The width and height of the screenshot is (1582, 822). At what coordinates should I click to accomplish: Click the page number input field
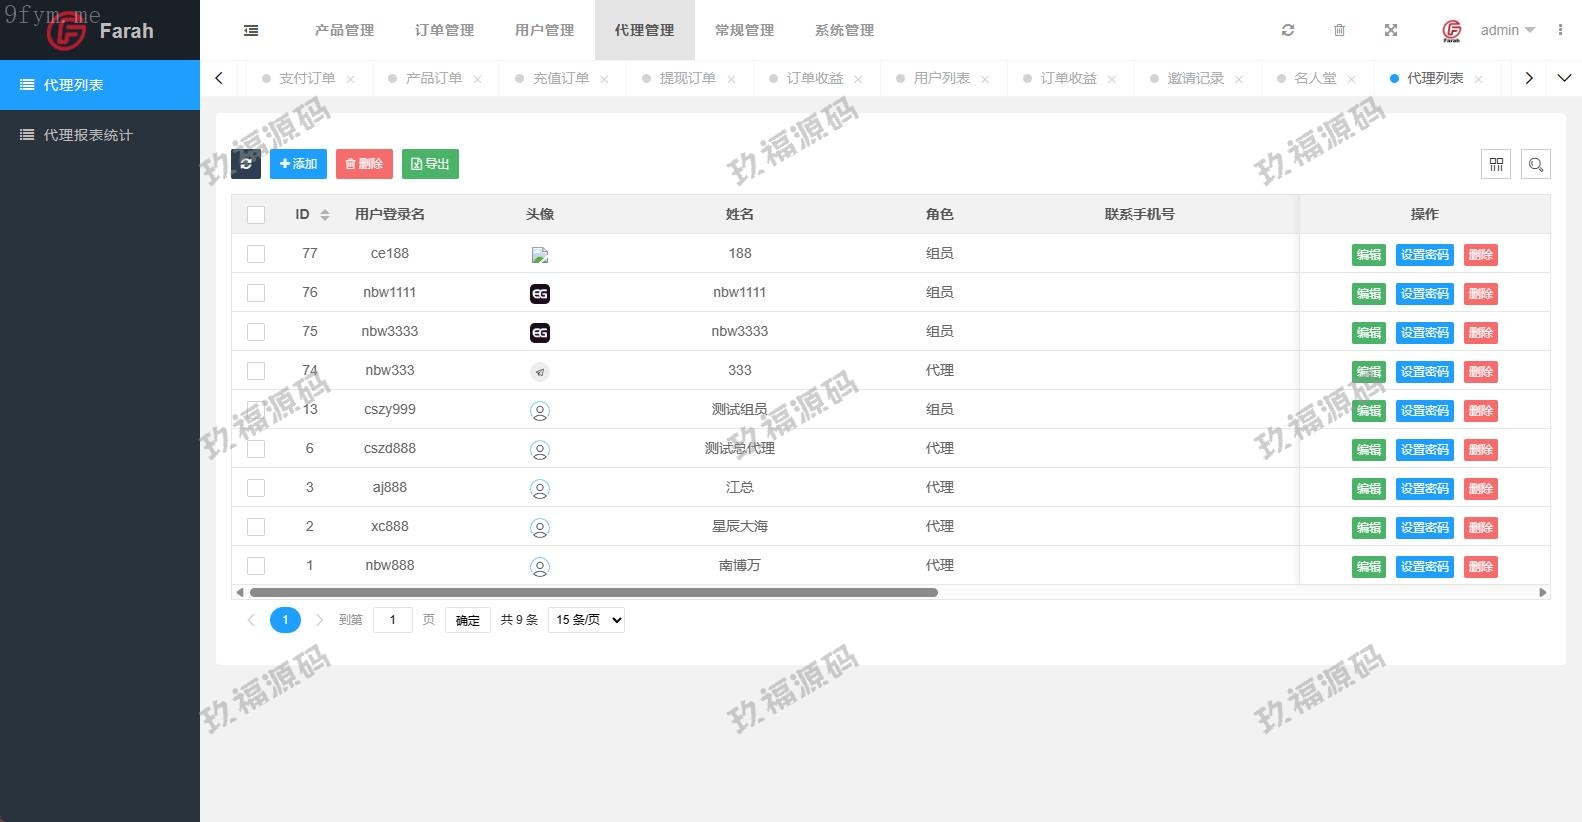coord(393,620)
